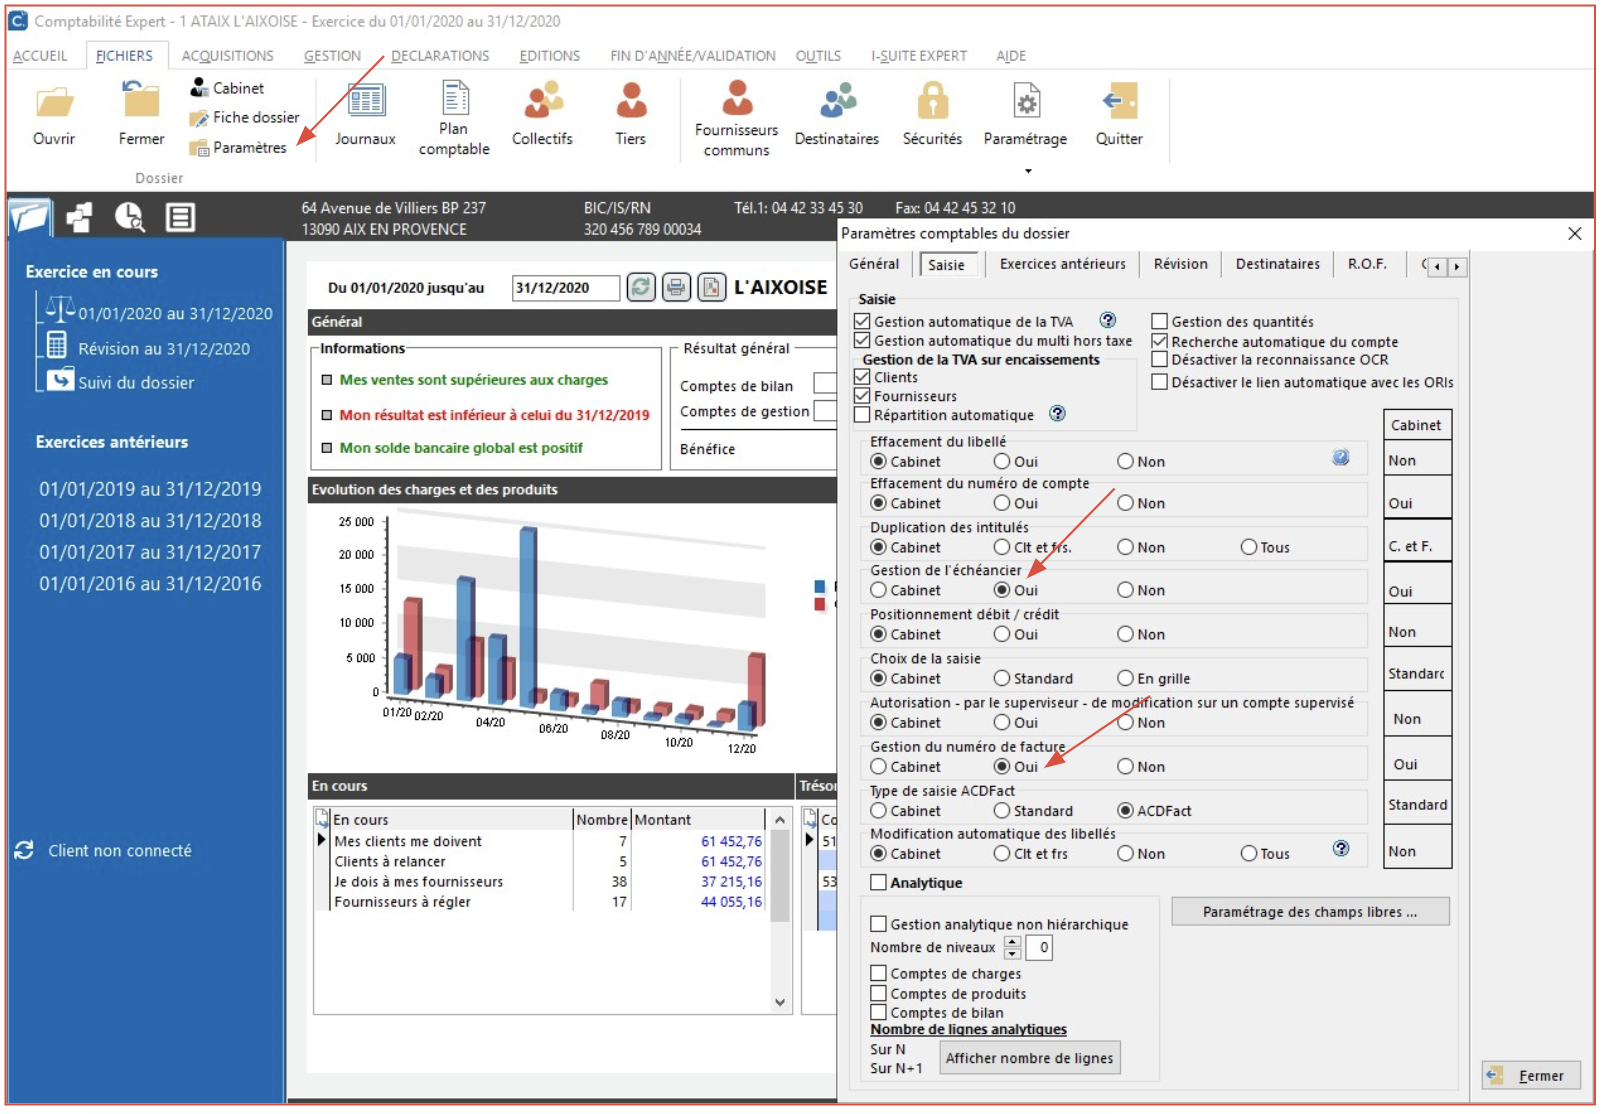Image resolution: width=1604 pixels, height=1114 pixels.
Task: Open help for Modification automatique des libellés
Action: (1341, 848)
